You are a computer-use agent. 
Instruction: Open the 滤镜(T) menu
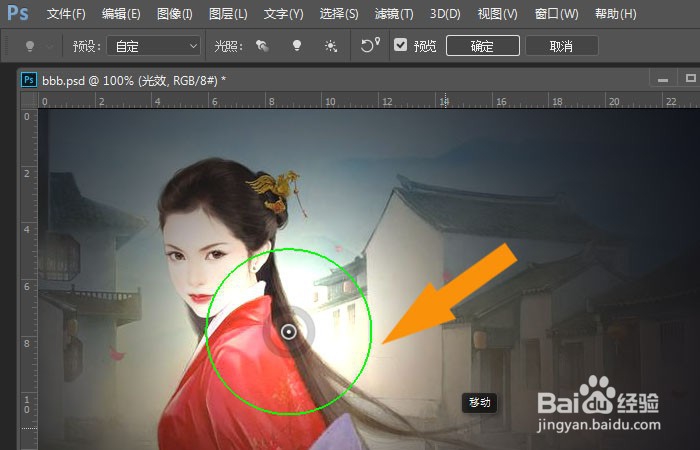pos(394,14)
